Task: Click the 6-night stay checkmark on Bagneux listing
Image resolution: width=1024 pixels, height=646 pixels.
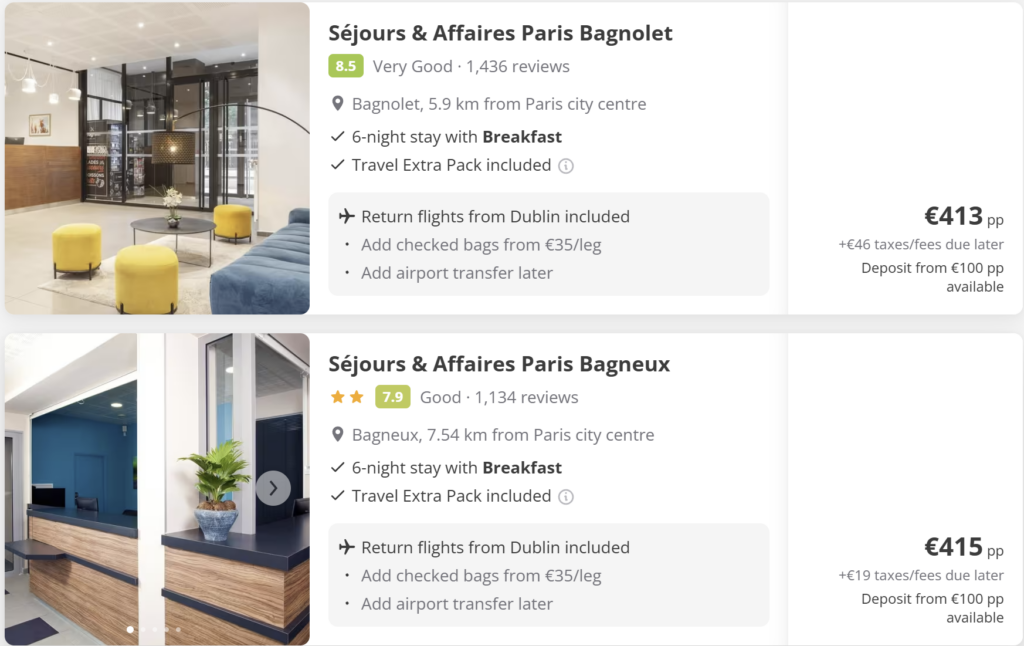Action: pyautogui.click(x=336, y=467)
